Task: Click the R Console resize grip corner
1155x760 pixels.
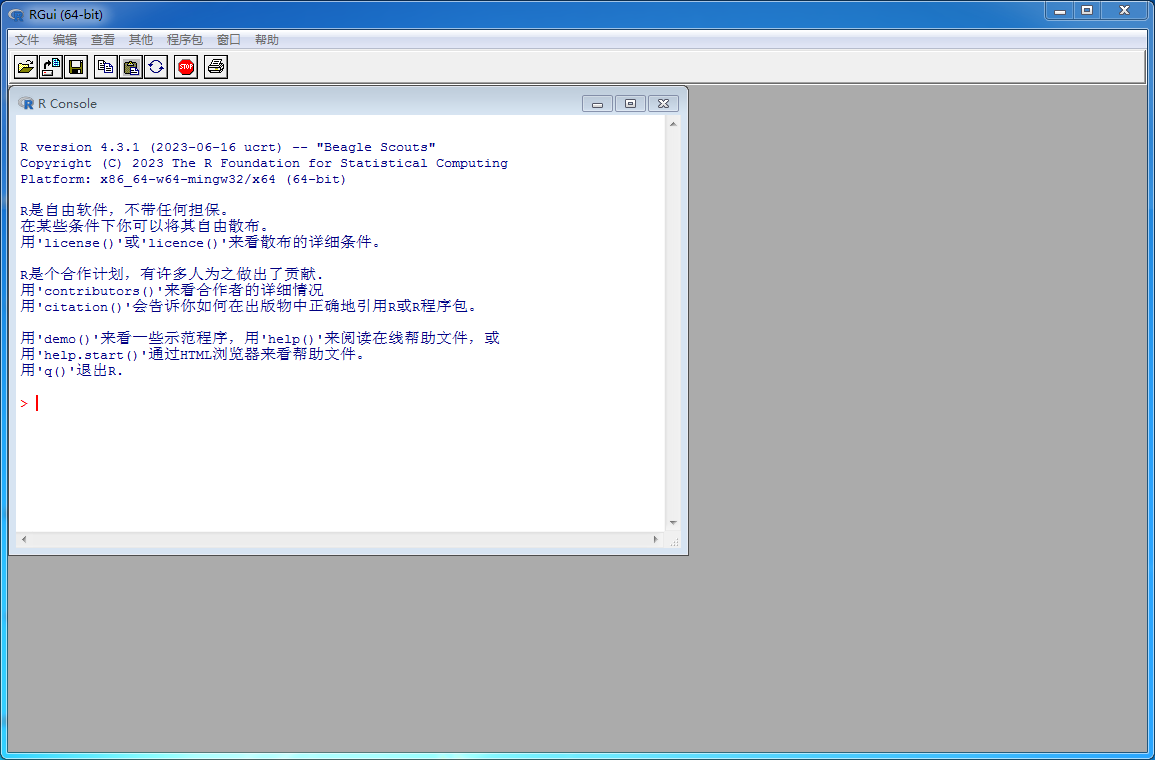Action: [x=673, y=541]
